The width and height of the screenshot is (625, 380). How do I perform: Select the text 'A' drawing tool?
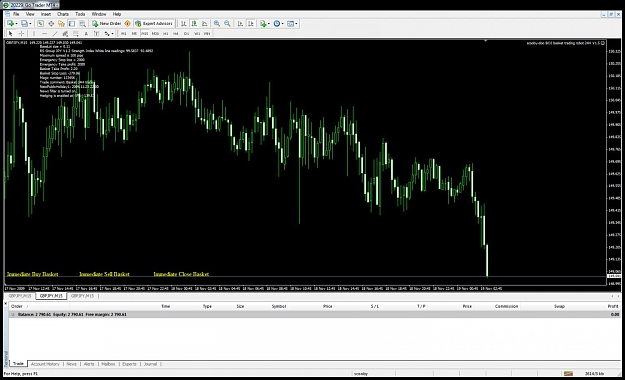click(x=86, y=33)
